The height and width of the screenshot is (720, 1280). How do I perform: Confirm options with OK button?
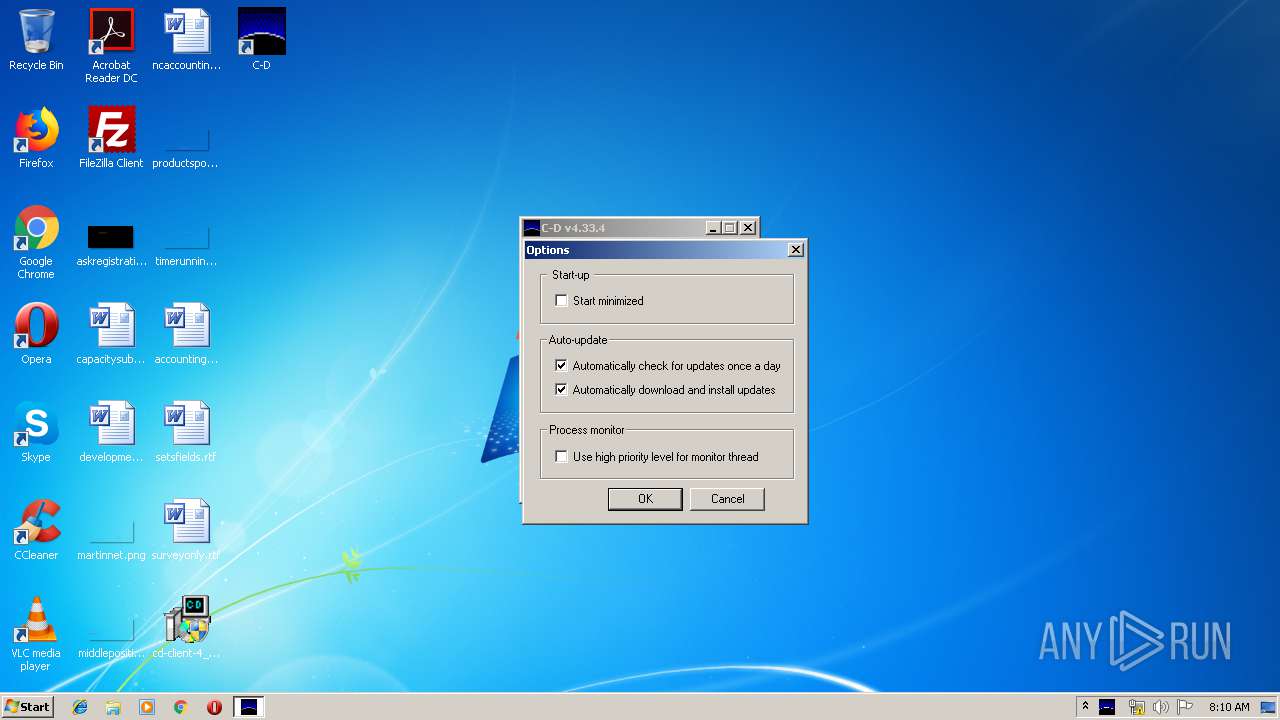(645, 499)
